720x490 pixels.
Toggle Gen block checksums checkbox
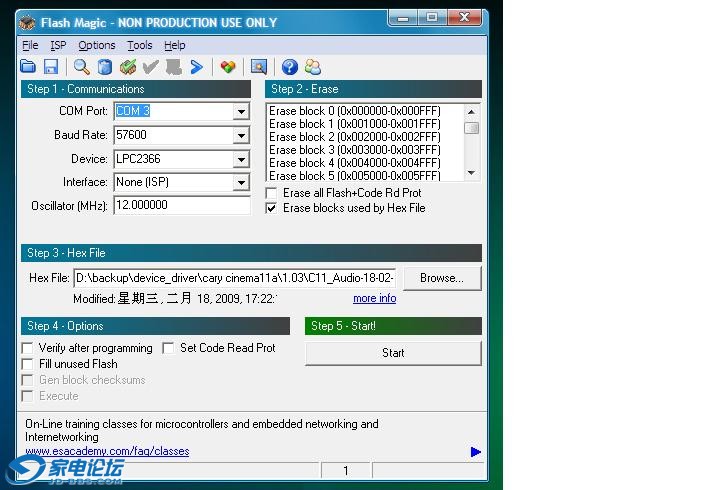coord(28,380)
